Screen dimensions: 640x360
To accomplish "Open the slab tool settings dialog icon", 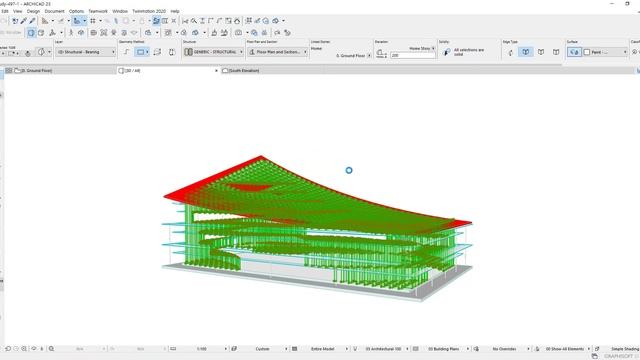I will coord(41,52).
